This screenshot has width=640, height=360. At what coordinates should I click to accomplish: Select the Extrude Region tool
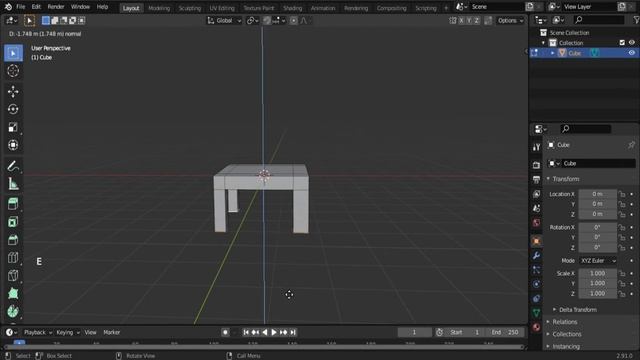tap(13, 204)
